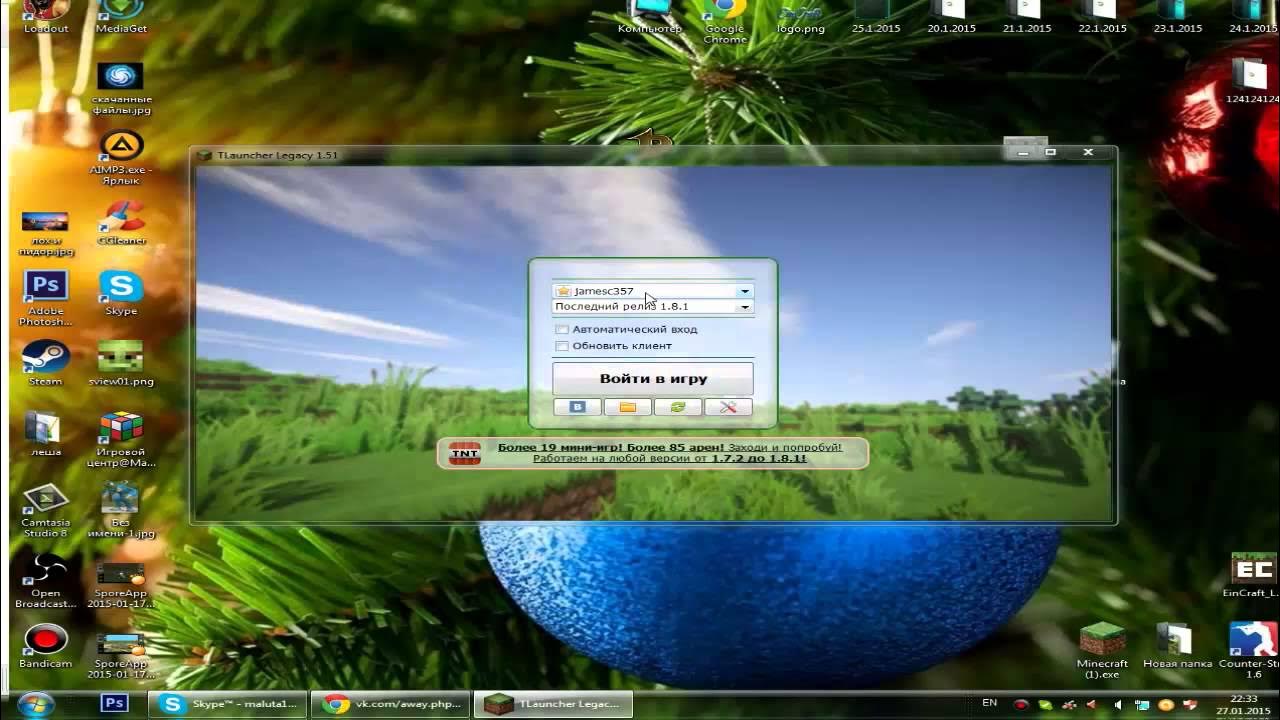Image resolution: width=1280 pixels, height=720 pixels.
Task: Click the green refresh icon button
Action: click(678, 407)
